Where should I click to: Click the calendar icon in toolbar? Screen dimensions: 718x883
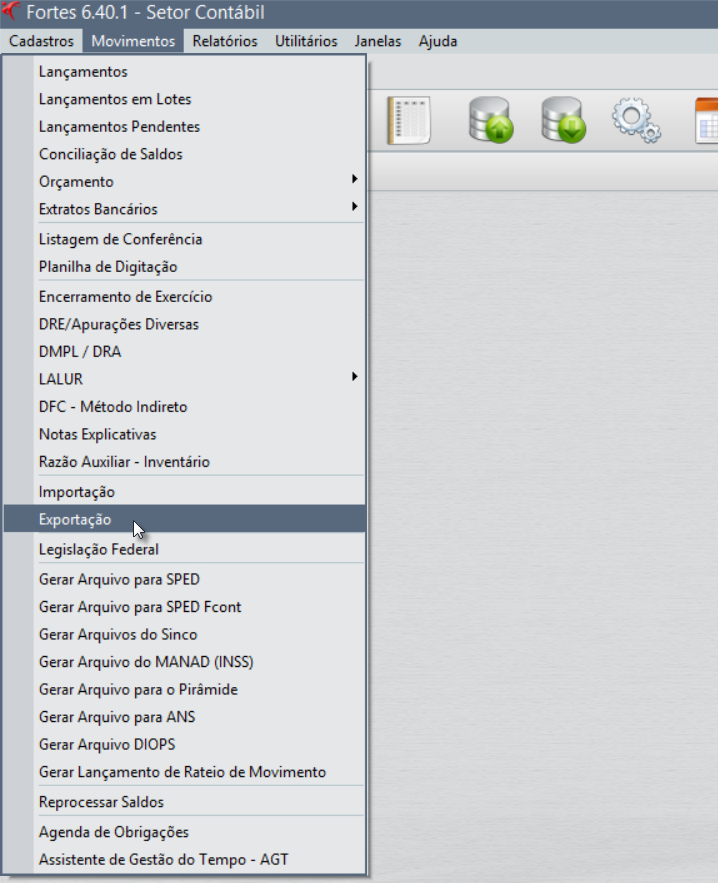click(x=707, y=120)
